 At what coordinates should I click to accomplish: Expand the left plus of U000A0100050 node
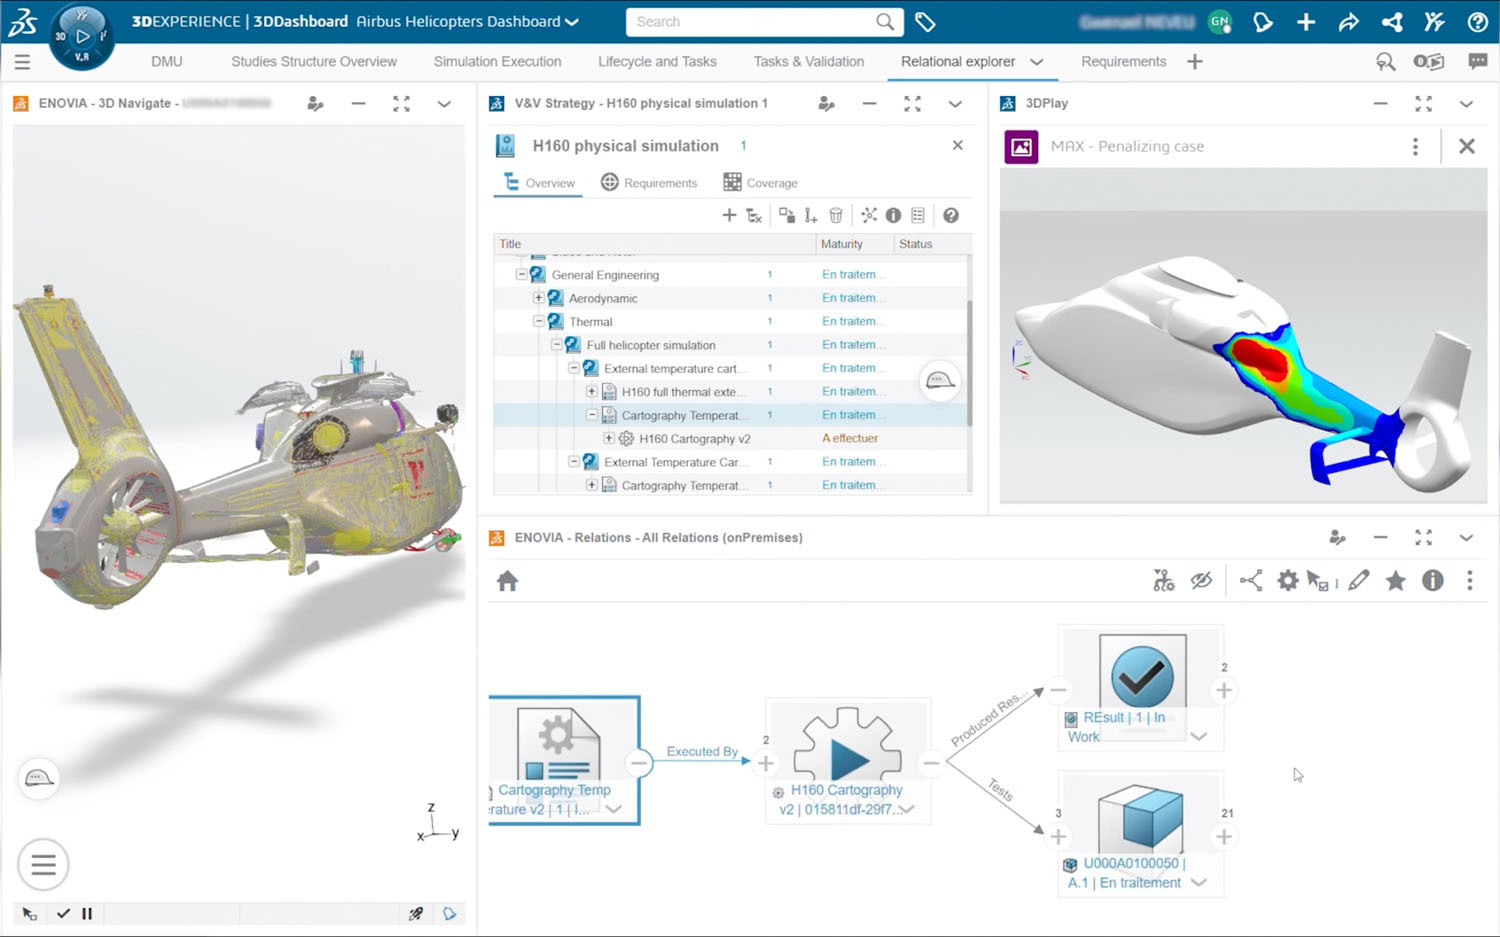[1058, 836]
